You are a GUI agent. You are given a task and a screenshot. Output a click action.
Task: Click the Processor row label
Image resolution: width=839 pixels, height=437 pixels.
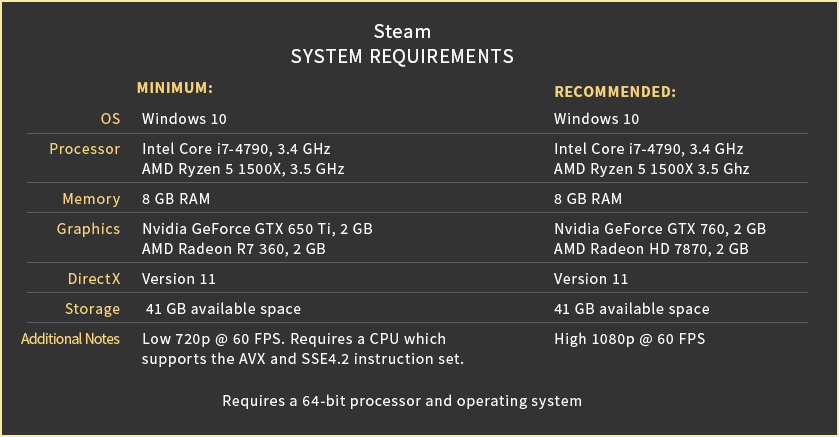coord(85,149)
